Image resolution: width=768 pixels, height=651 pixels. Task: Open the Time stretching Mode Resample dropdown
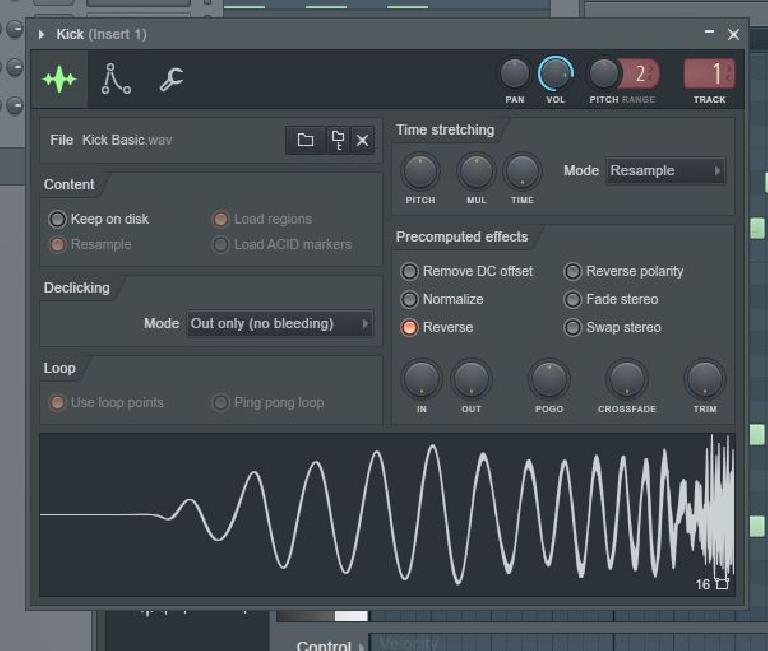[665, 170]
